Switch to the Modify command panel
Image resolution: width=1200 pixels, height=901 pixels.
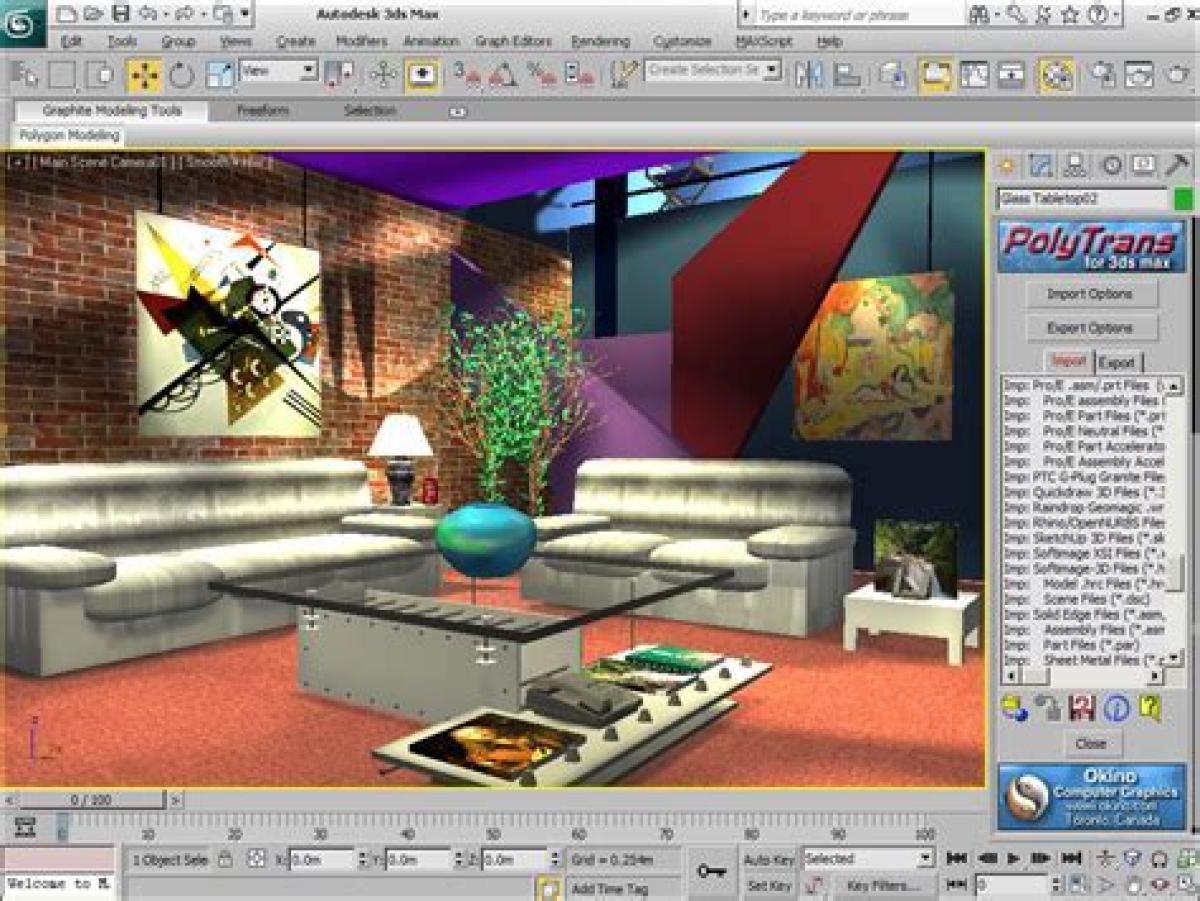pyautogui.click(x=1041, y=165)
